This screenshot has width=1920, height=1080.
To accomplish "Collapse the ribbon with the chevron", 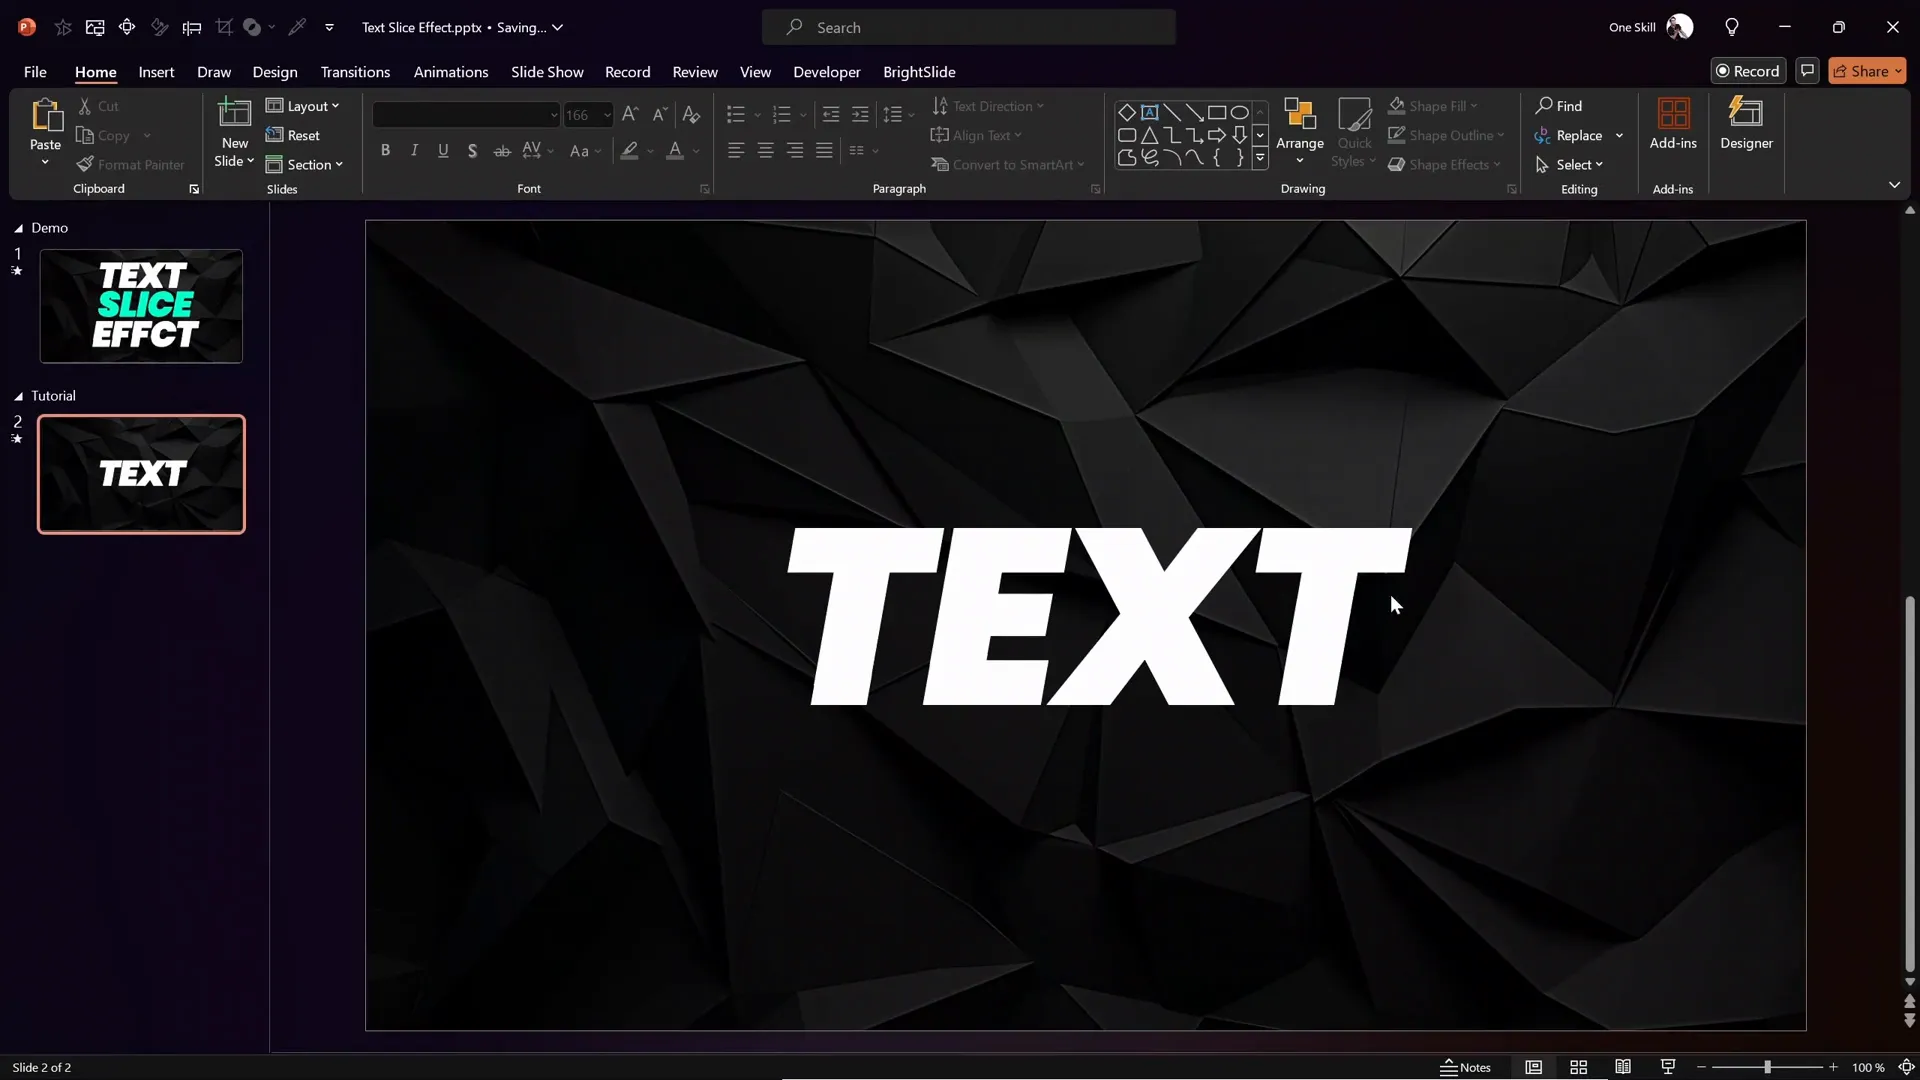I will click(1894, 185).
